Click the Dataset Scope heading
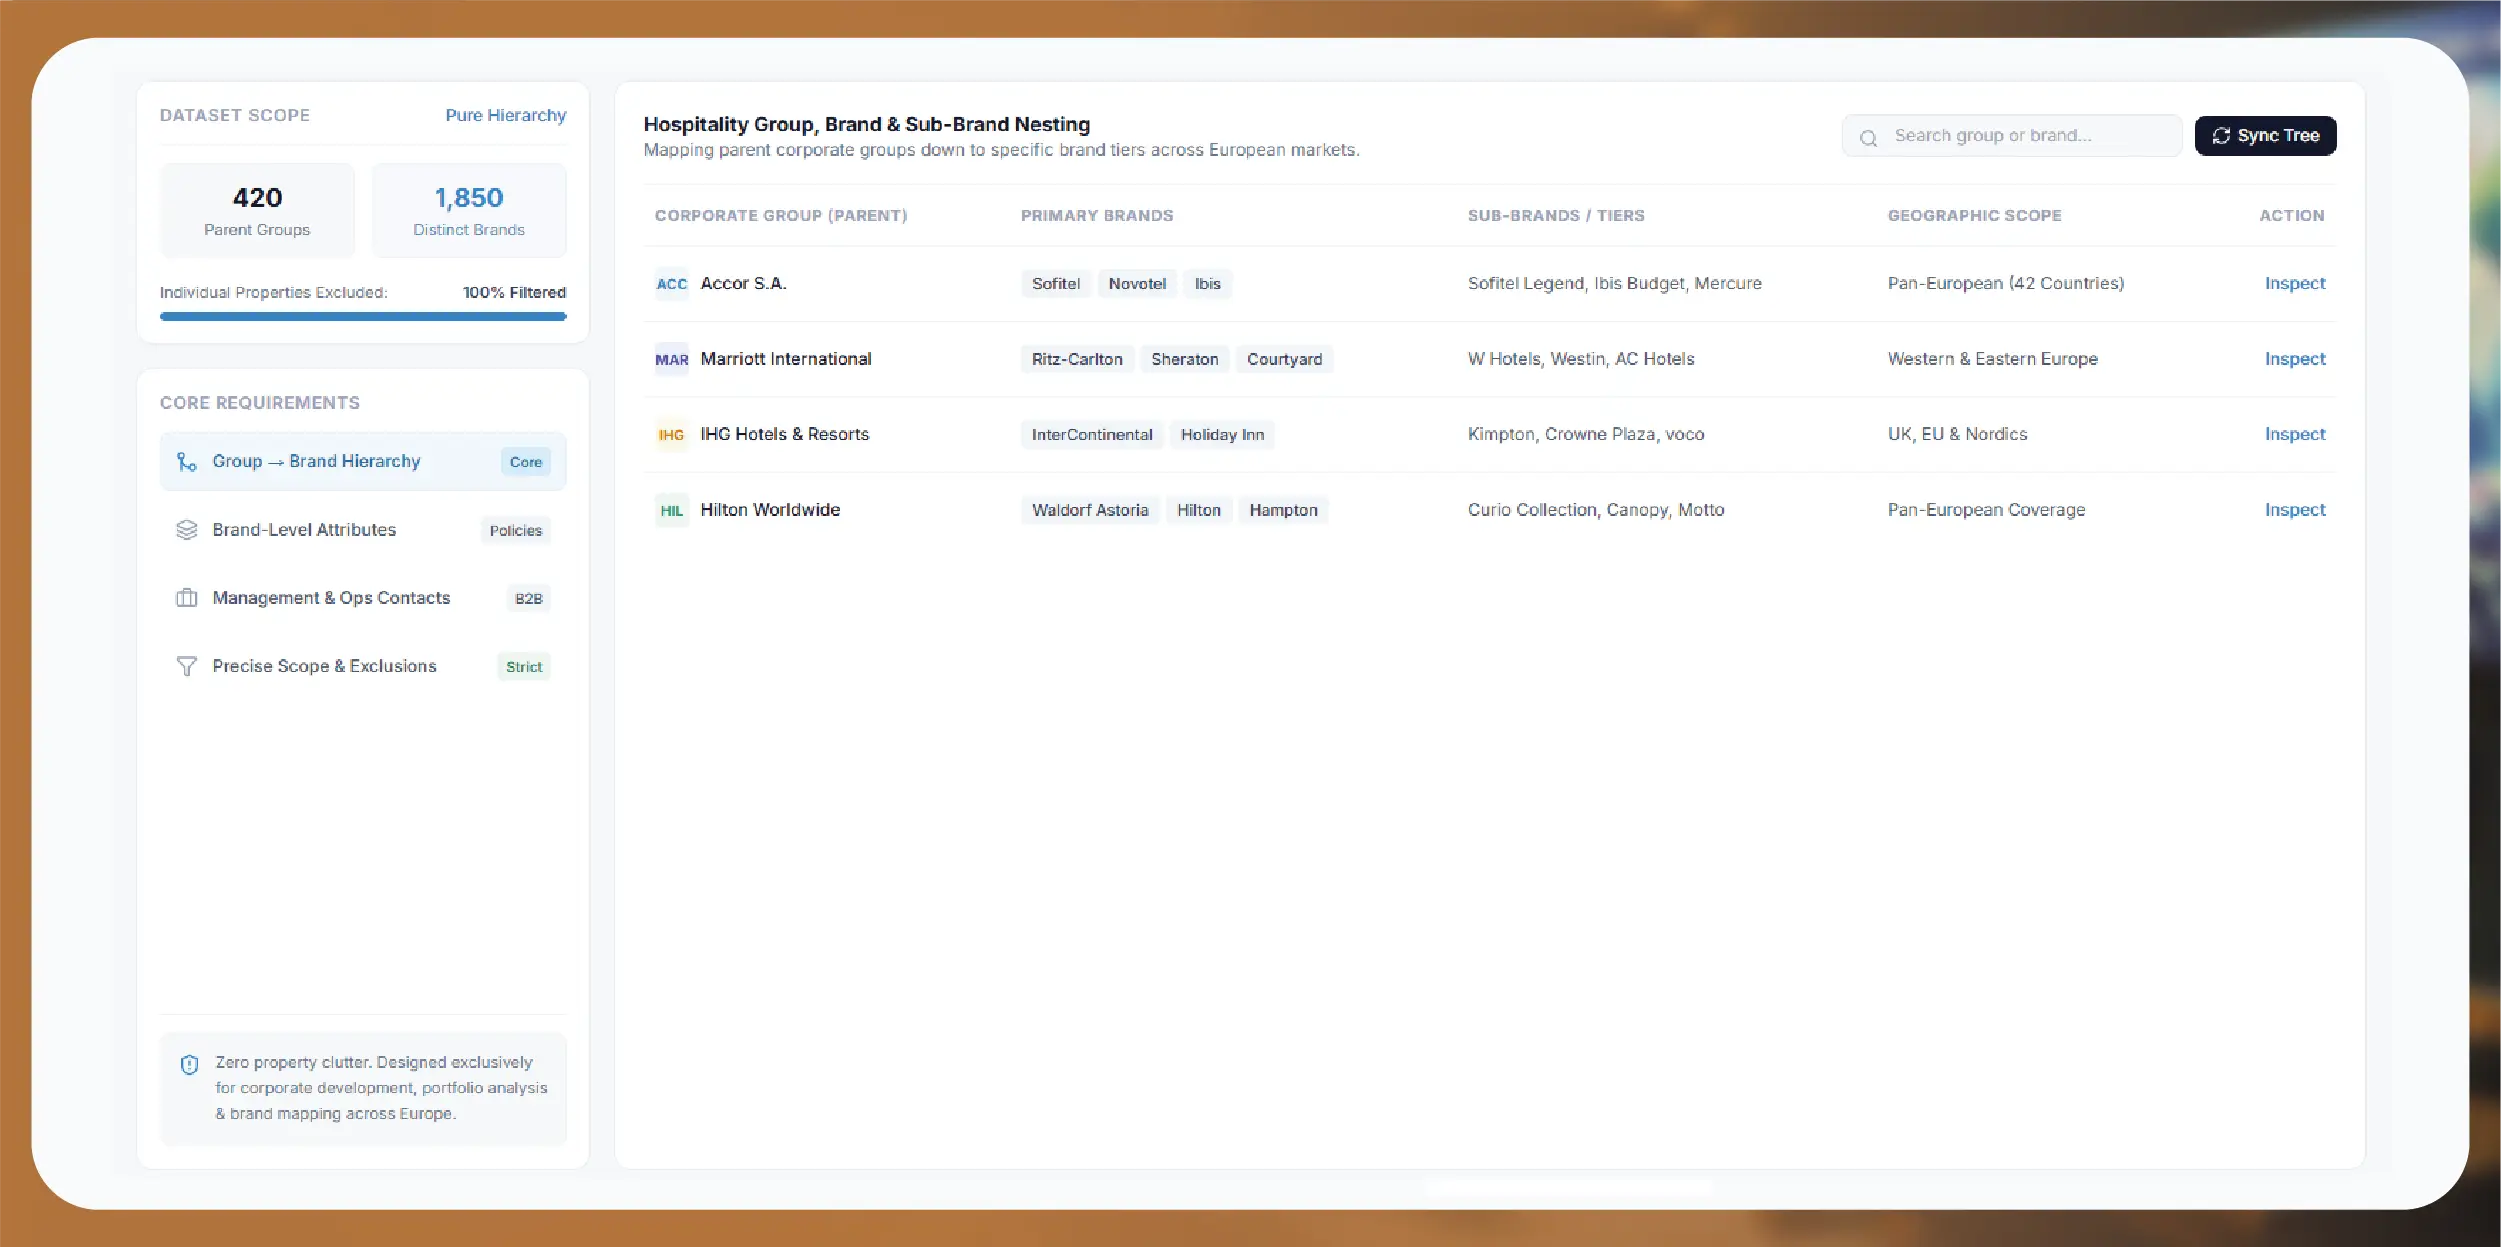The width and height of the screenshot is (2501, 1248). tap(235, 116)
